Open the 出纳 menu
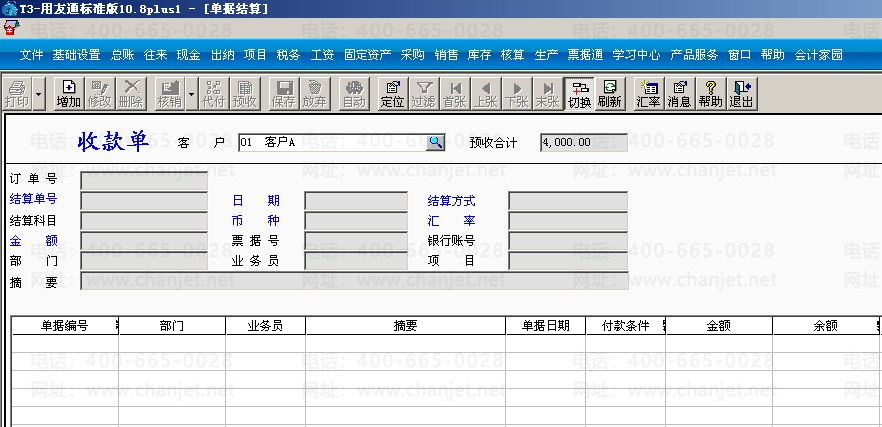 point(223,55)
